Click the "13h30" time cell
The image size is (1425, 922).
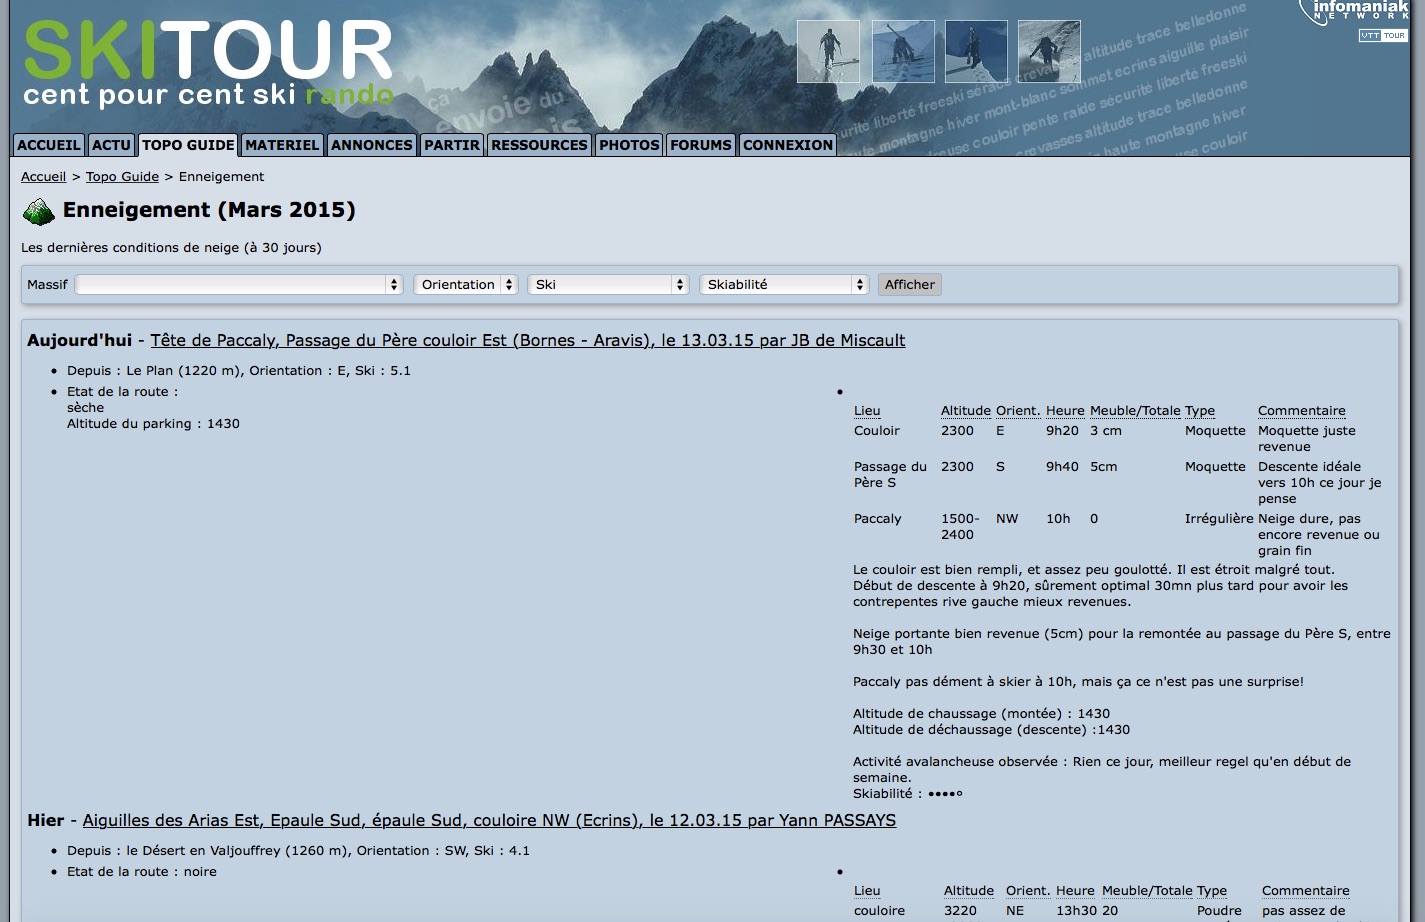[1076, 911]
